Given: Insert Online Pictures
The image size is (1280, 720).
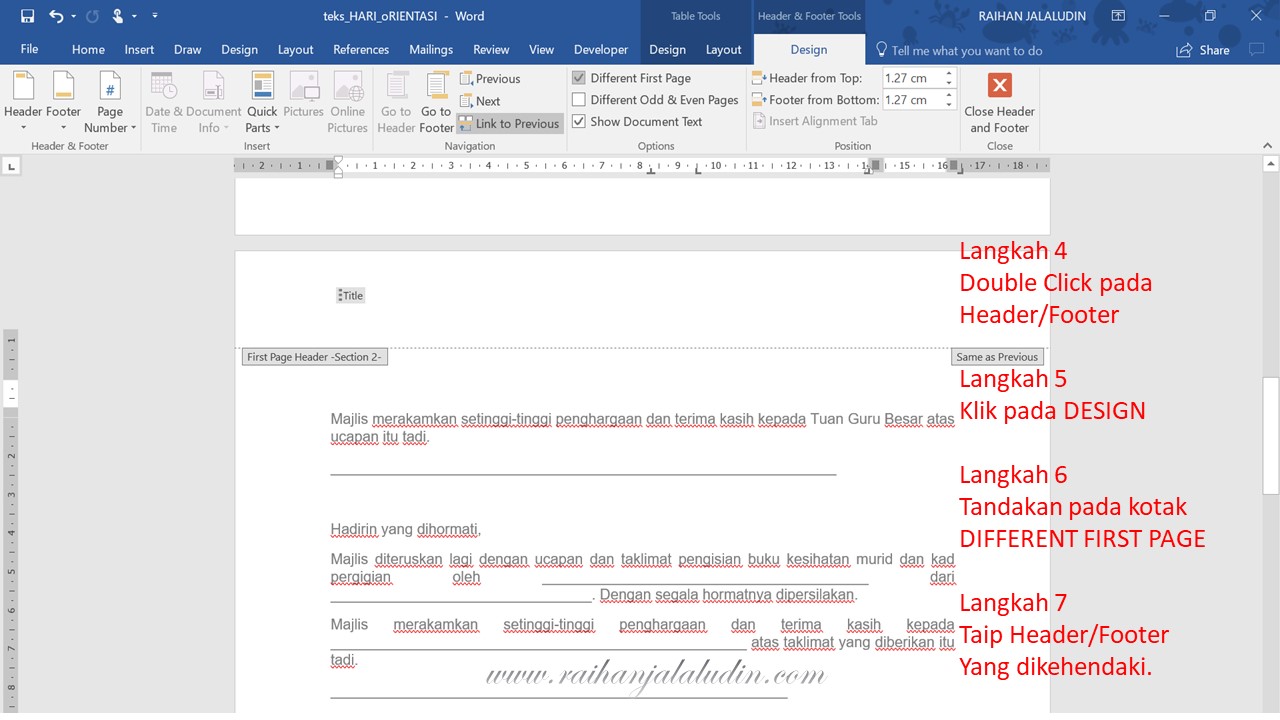Looking at the screenshot, I should pos(347,100).
